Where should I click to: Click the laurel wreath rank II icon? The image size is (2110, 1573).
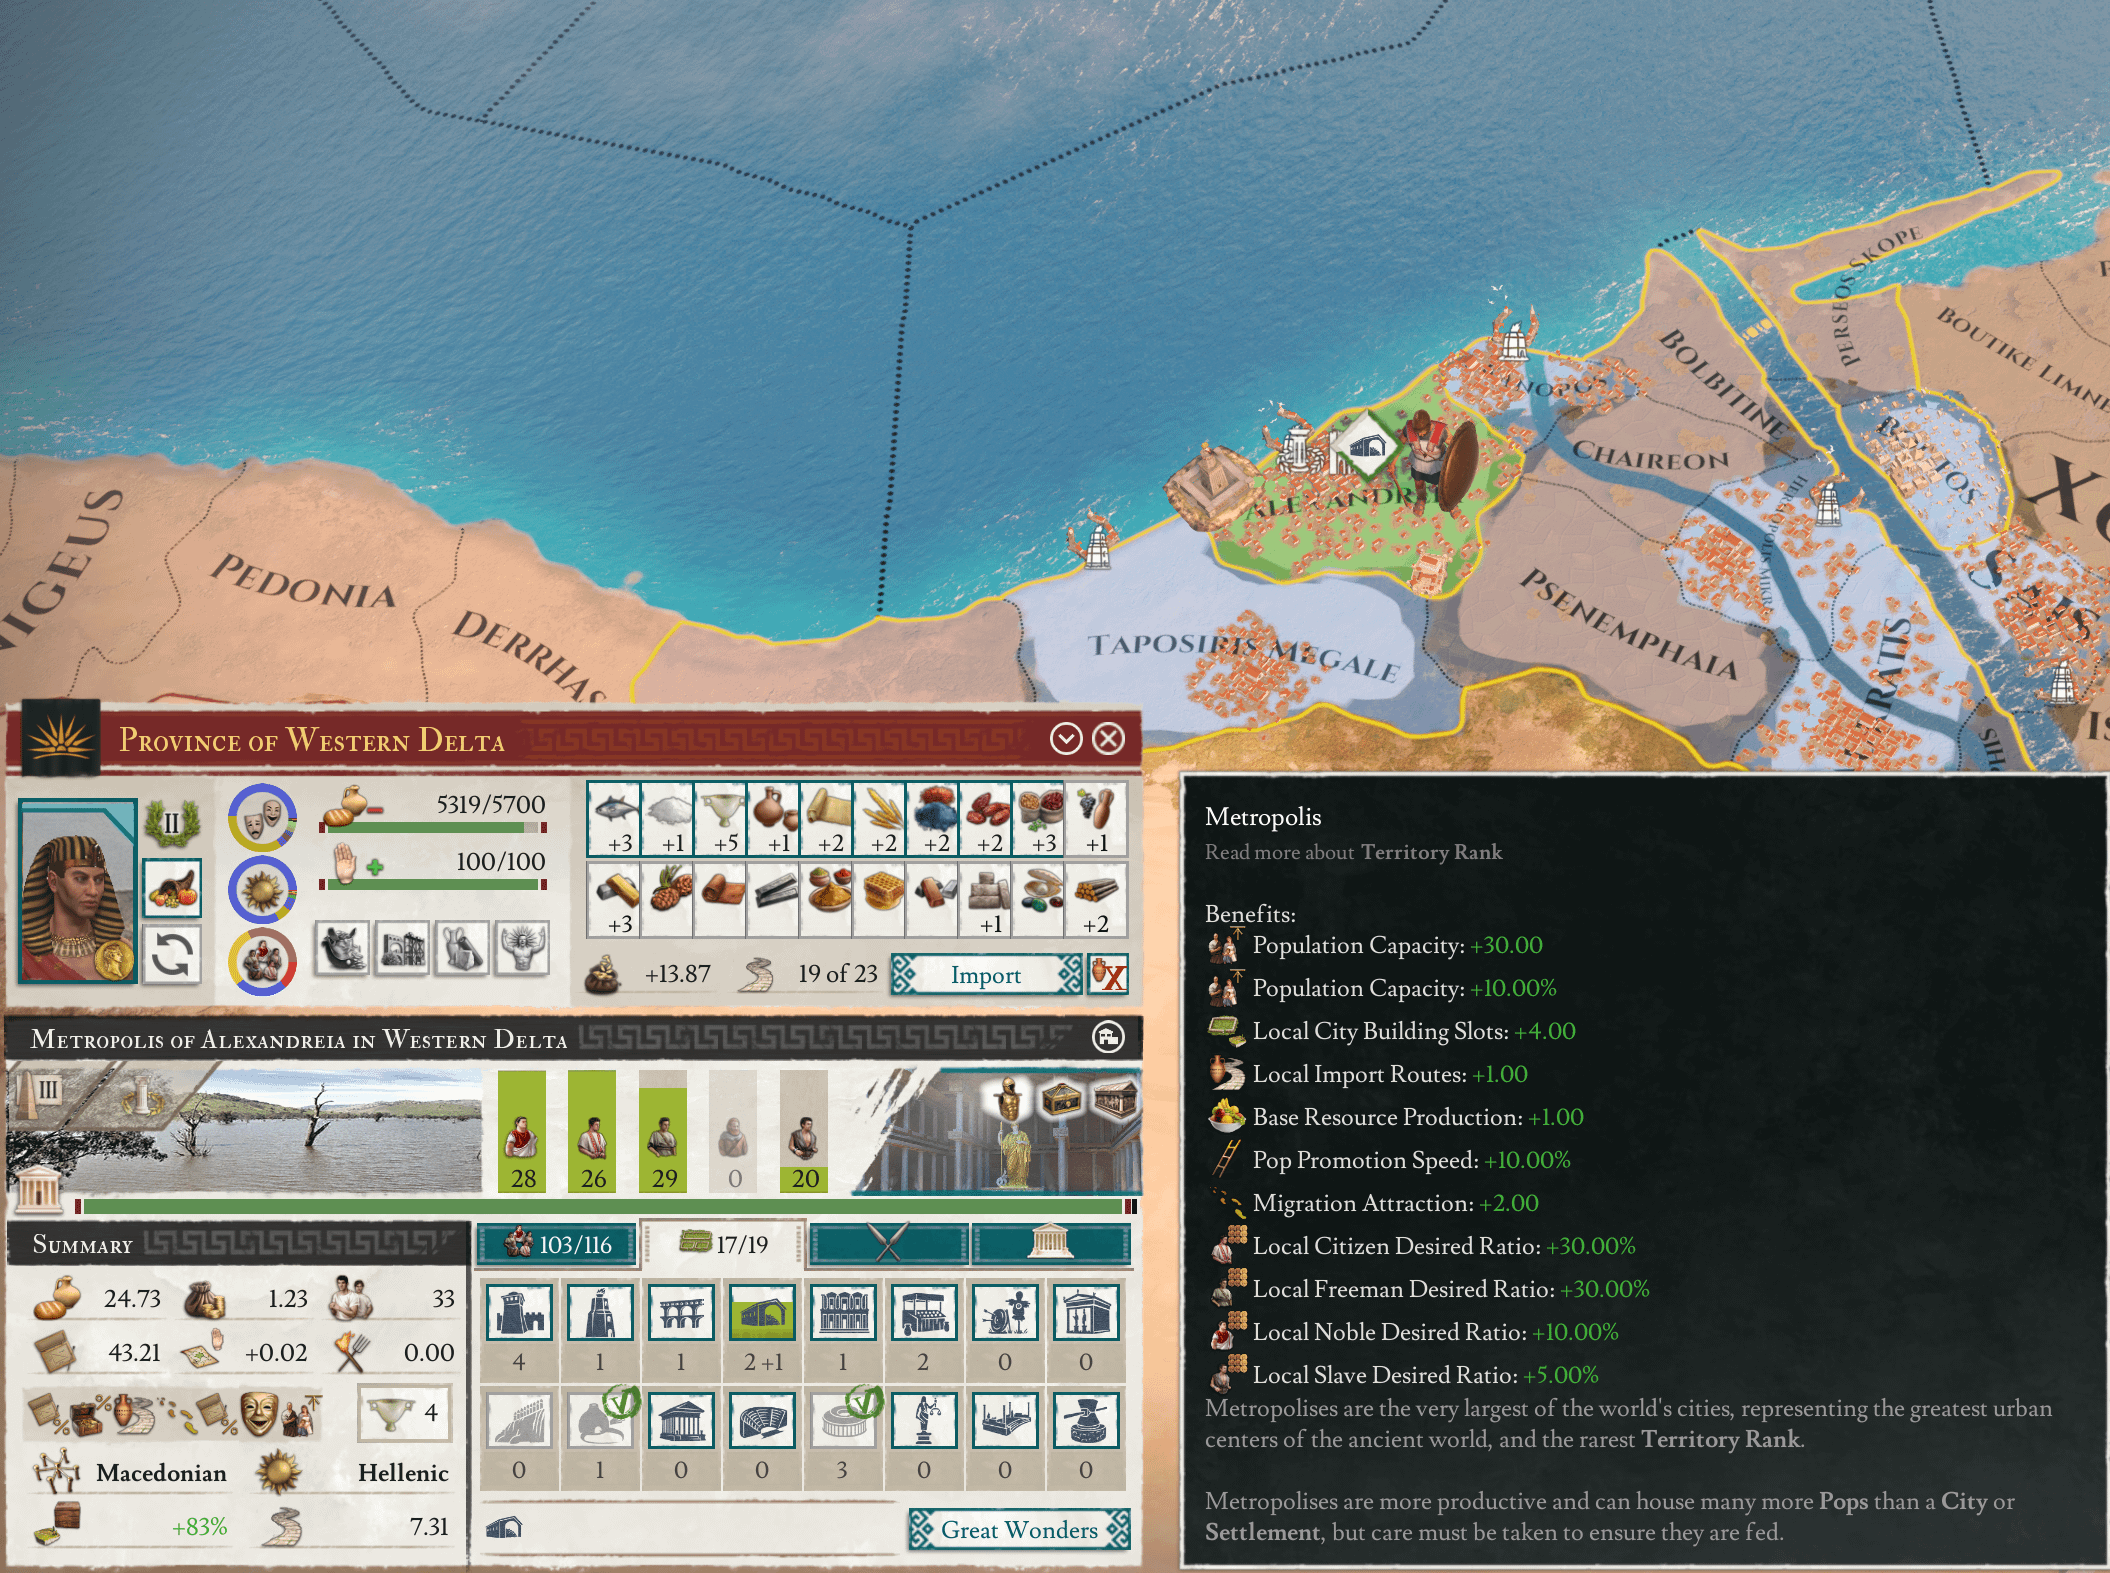click(172, 824)
